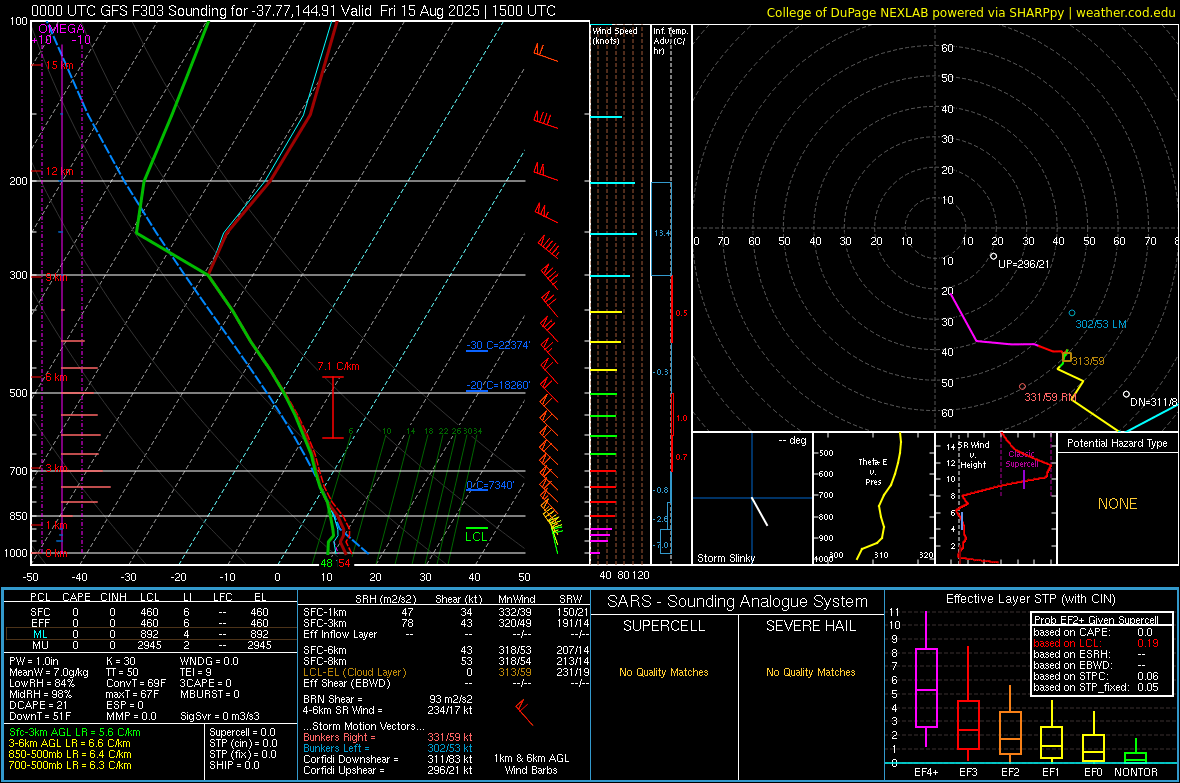Click the Classic Supercell label

point(1021,459)
